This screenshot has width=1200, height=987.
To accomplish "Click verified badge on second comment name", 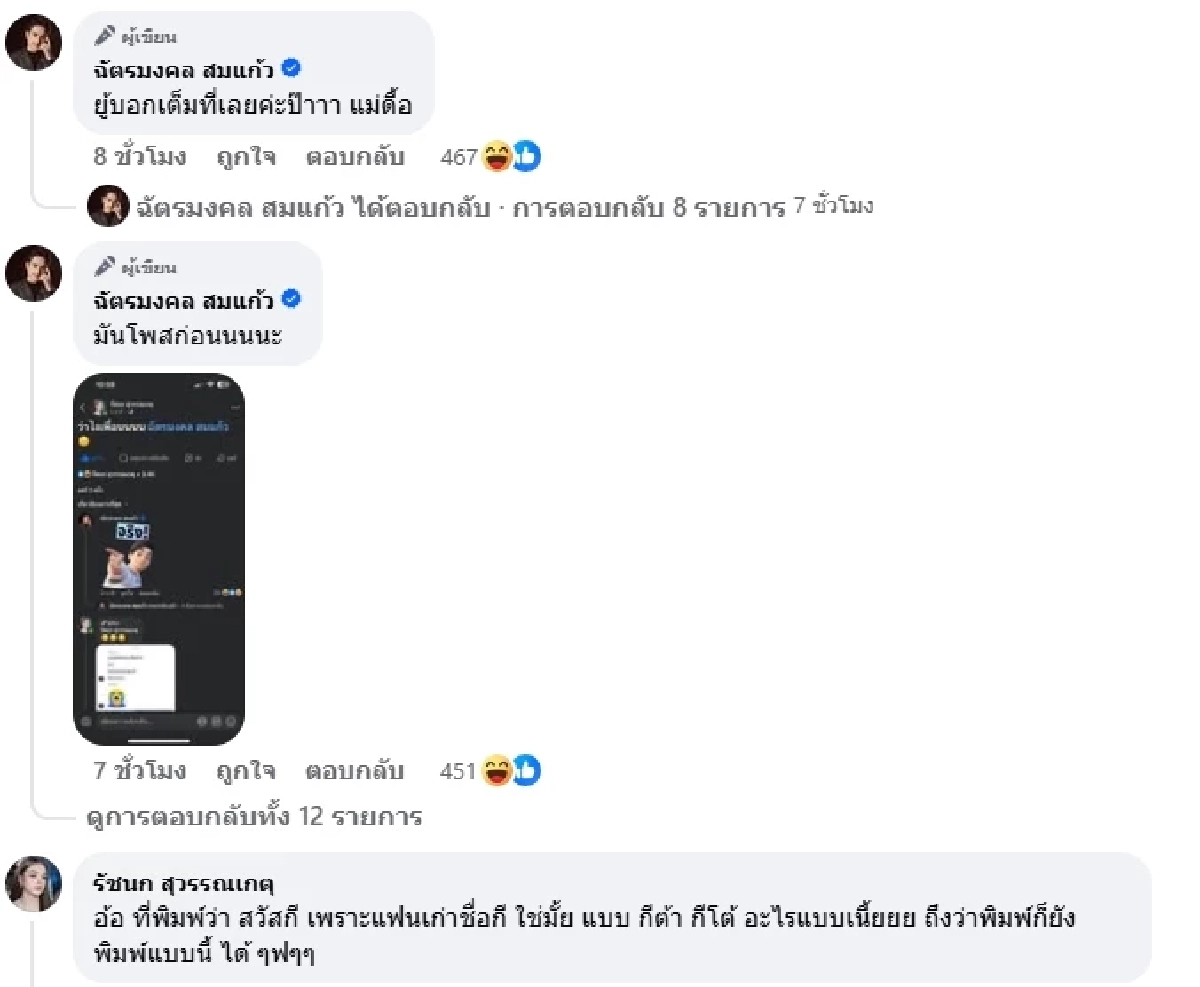I will pyautogui.click(x=291, y=299).
